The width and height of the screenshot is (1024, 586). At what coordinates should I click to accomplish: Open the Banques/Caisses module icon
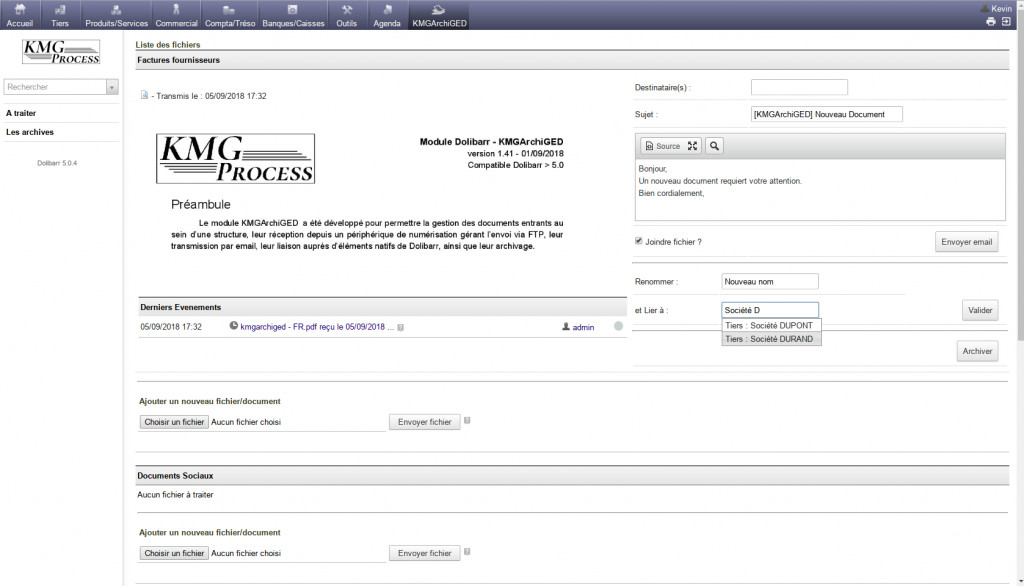click(x=293, y=10)
